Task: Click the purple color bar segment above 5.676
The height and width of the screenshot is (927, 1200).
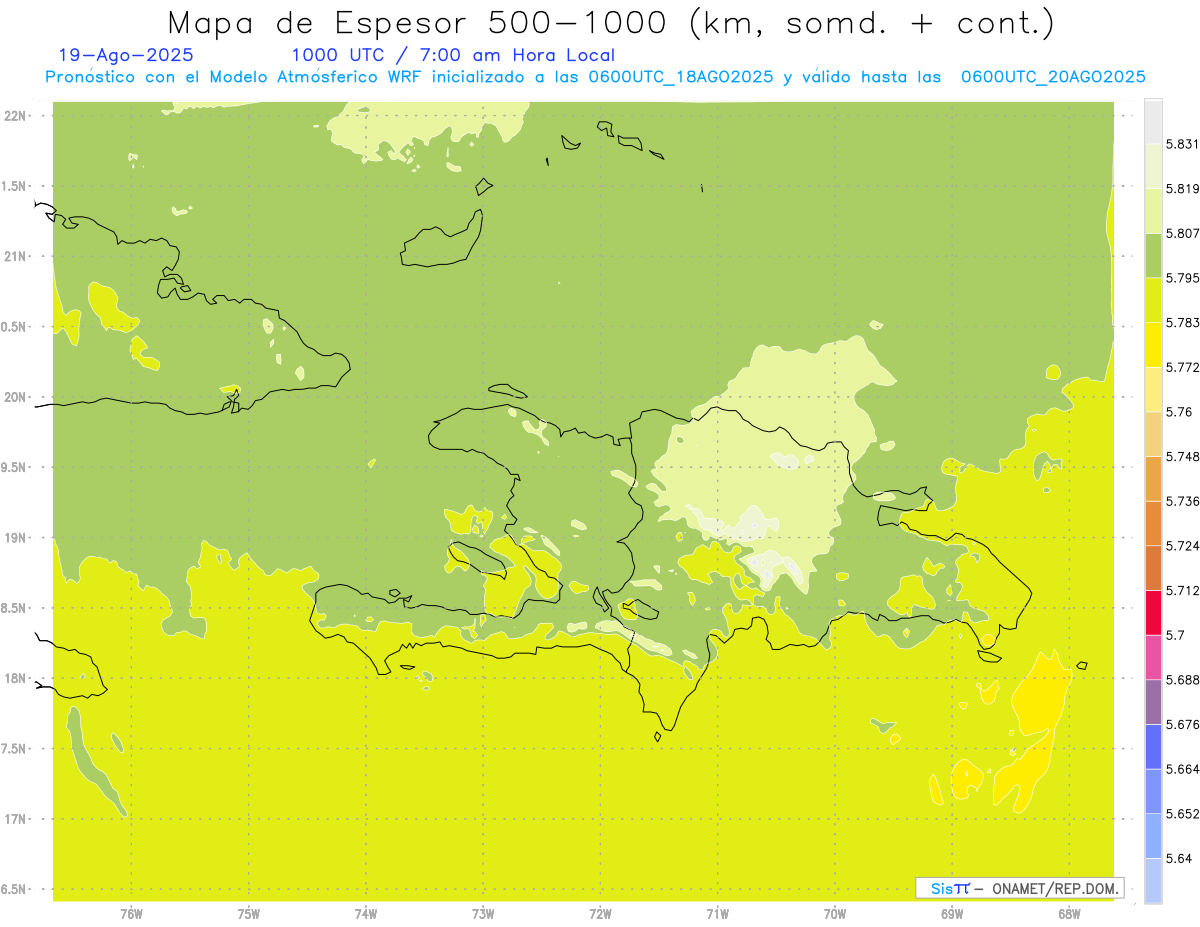Action: (1153, 702)
